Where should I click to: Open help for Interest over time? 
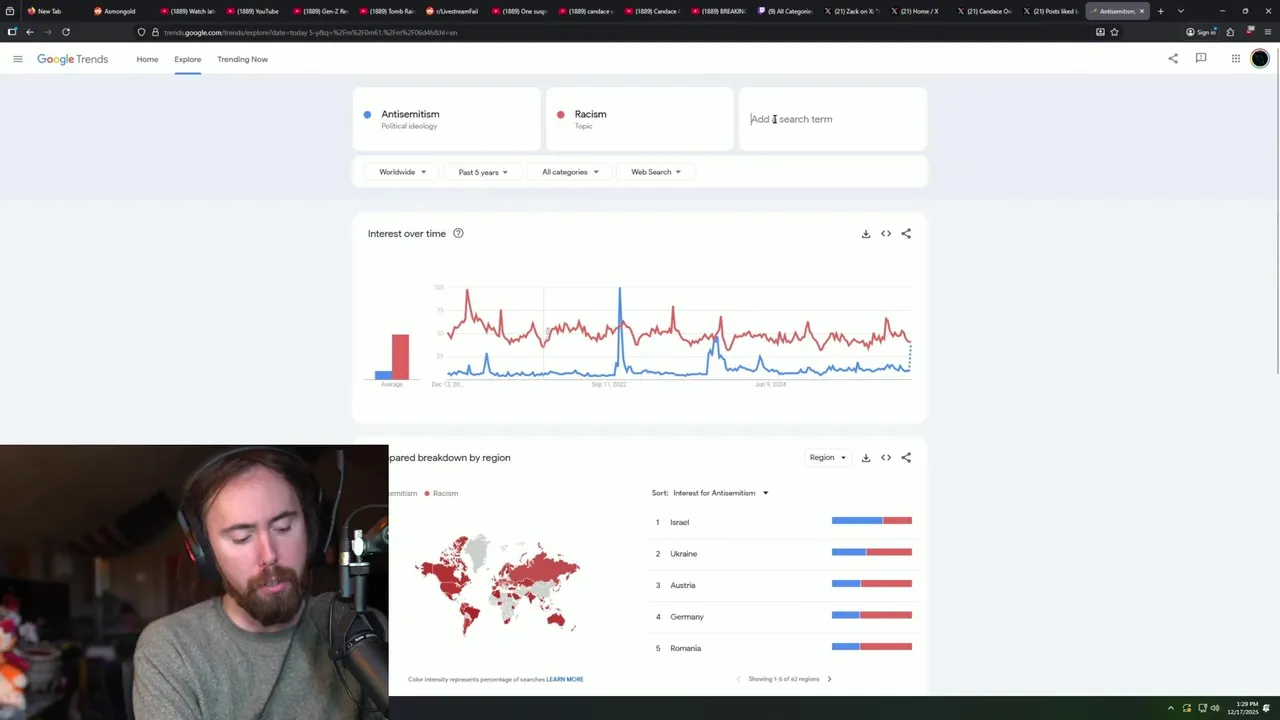click(x=458, y=234)
